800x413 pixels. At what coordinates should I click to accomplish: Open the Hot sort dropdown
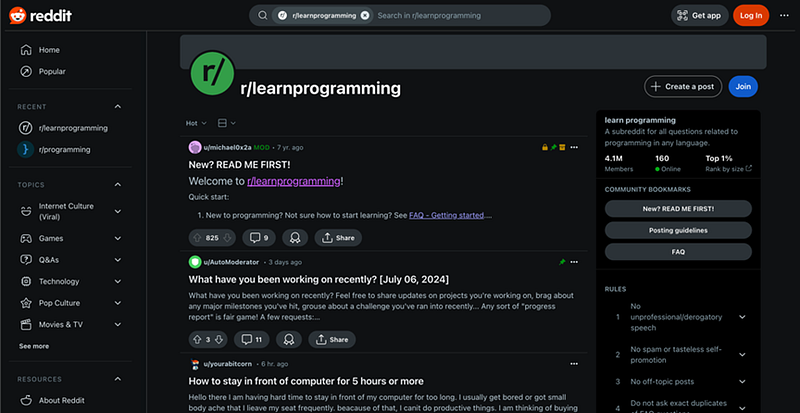coord(196,123)
